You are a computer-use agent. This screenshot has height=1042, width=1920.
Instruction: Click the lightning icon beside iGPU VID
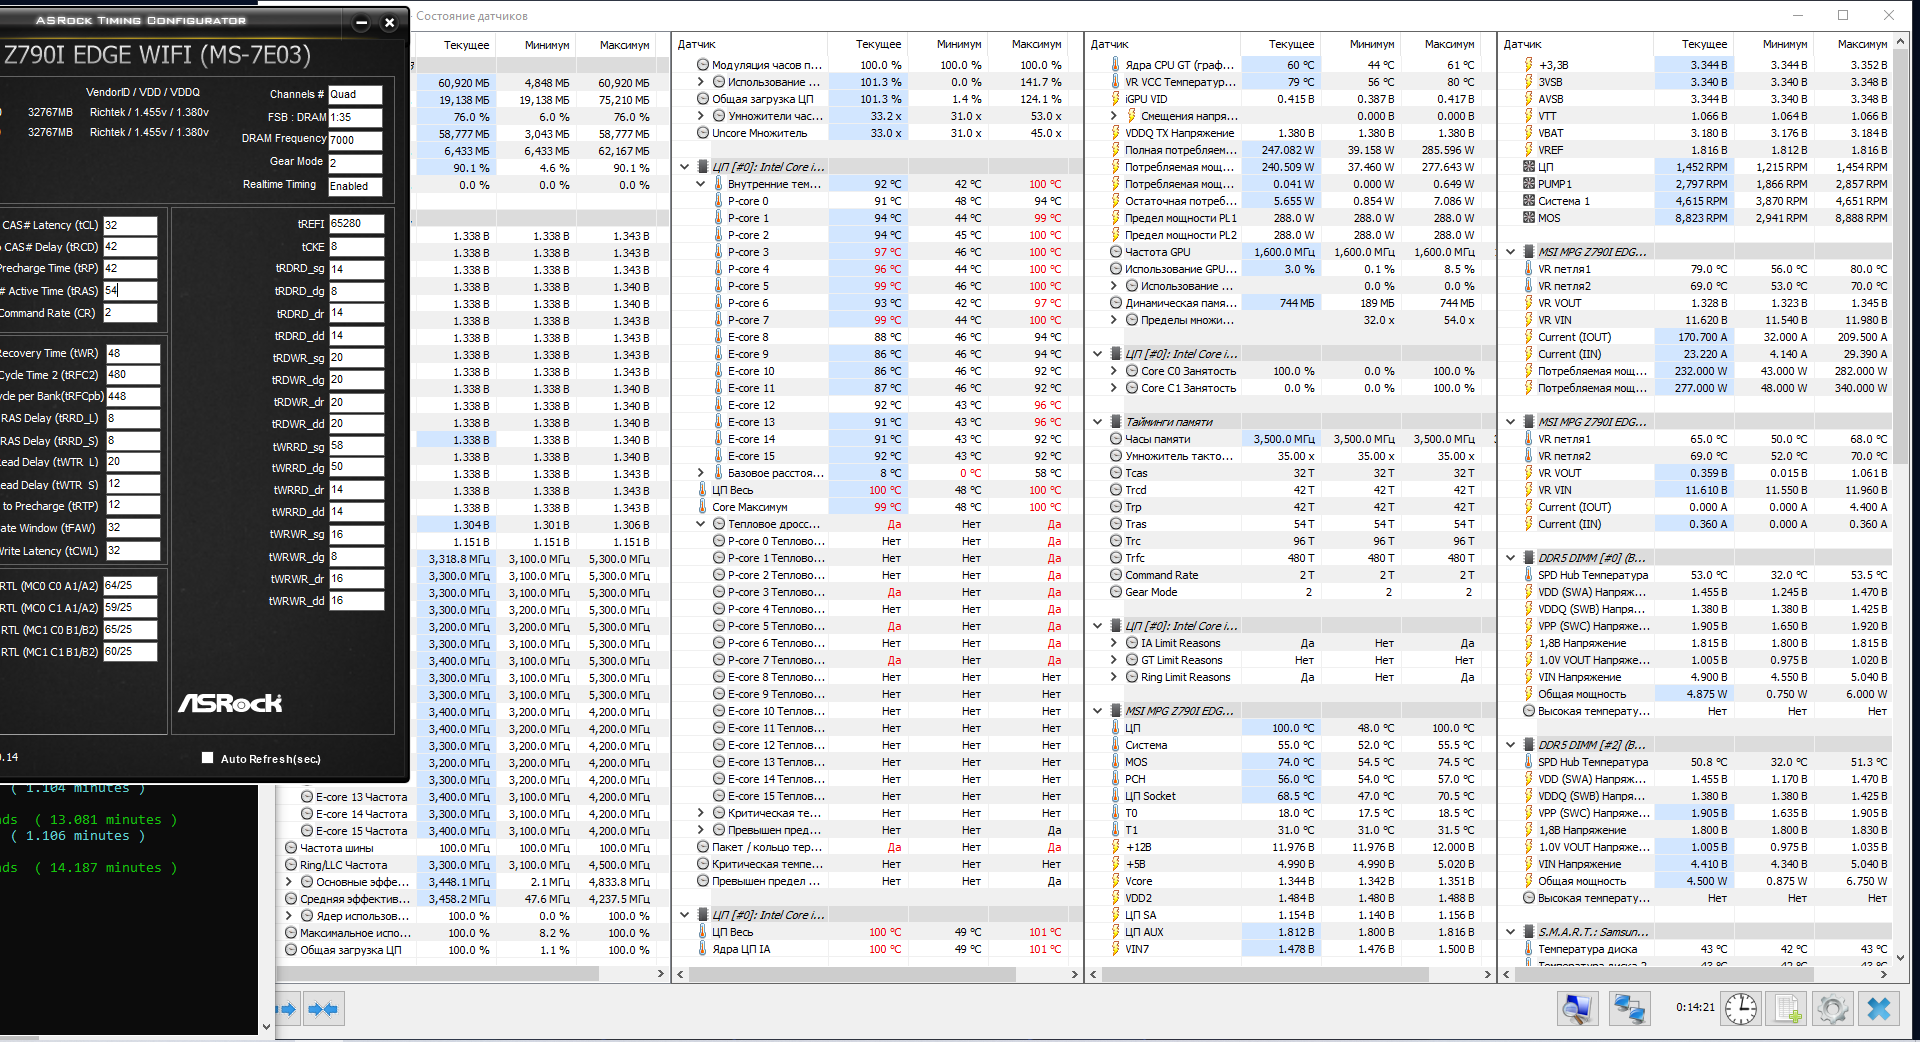[1116, 99]
